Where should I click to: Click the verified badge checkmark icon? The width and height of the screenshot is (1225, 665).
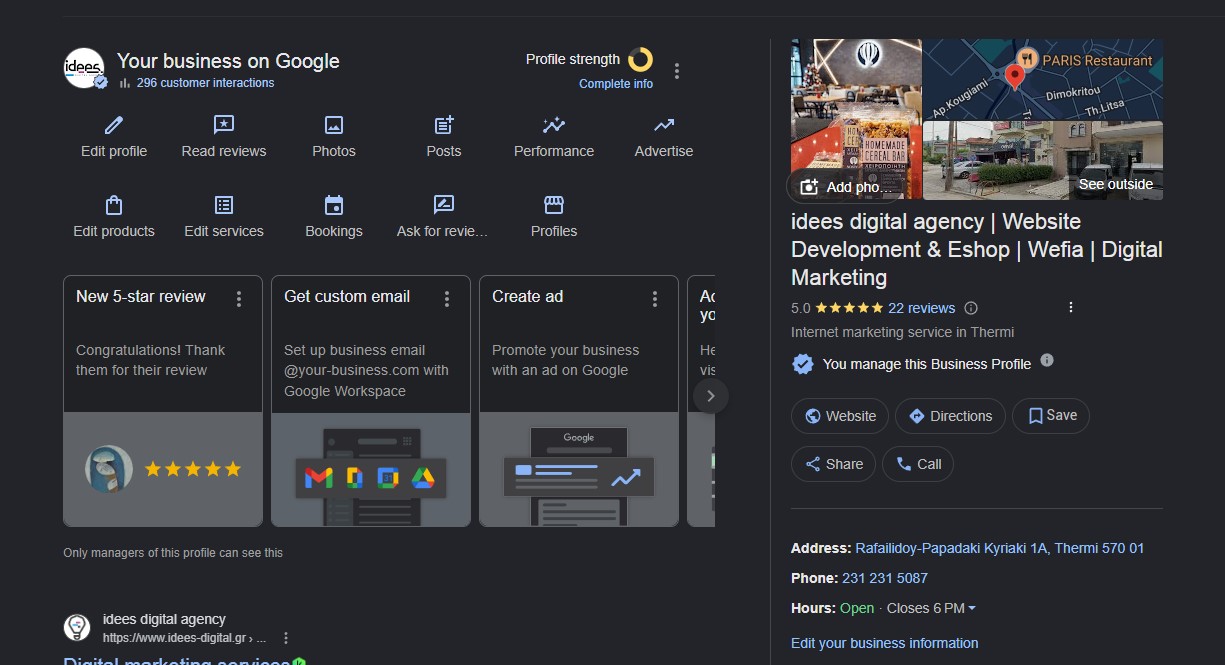pyautogui.click(x=802, y=364)
